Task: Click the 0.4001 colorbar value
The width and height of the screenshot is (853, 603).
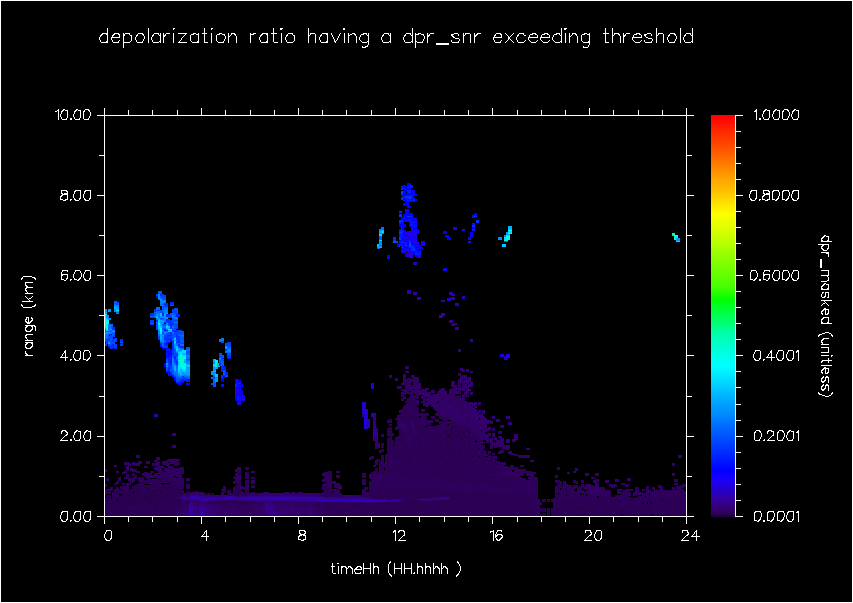Action: (775, 356)
